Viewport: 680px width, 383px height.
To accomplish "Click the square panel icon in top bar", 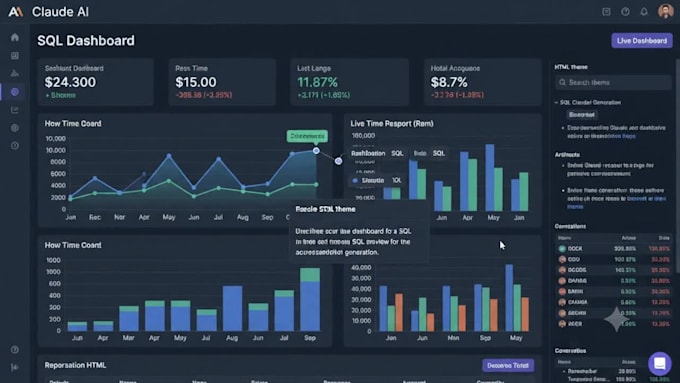I will point(606,12).
